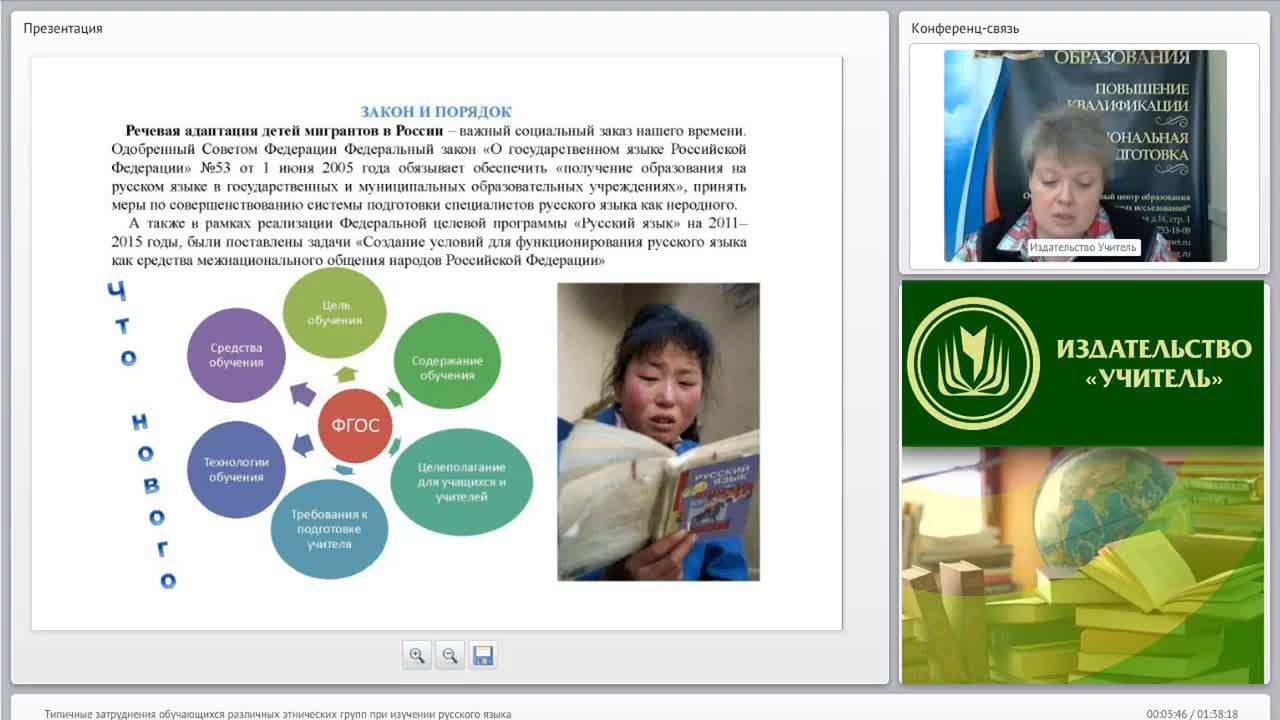Click the speaker's webcam video feed

point(1085,156)
